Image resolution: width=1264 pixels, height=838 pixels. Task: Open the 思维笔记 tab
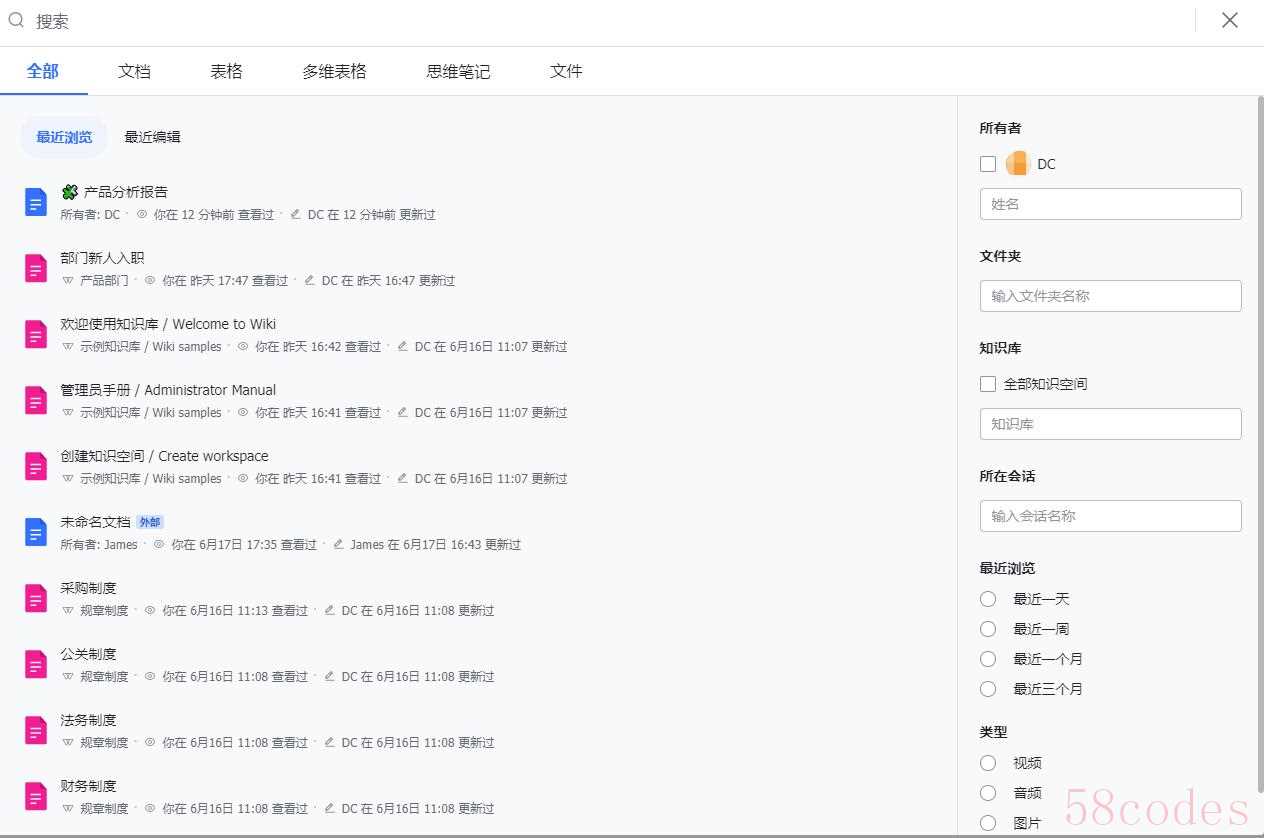point(458,71)
